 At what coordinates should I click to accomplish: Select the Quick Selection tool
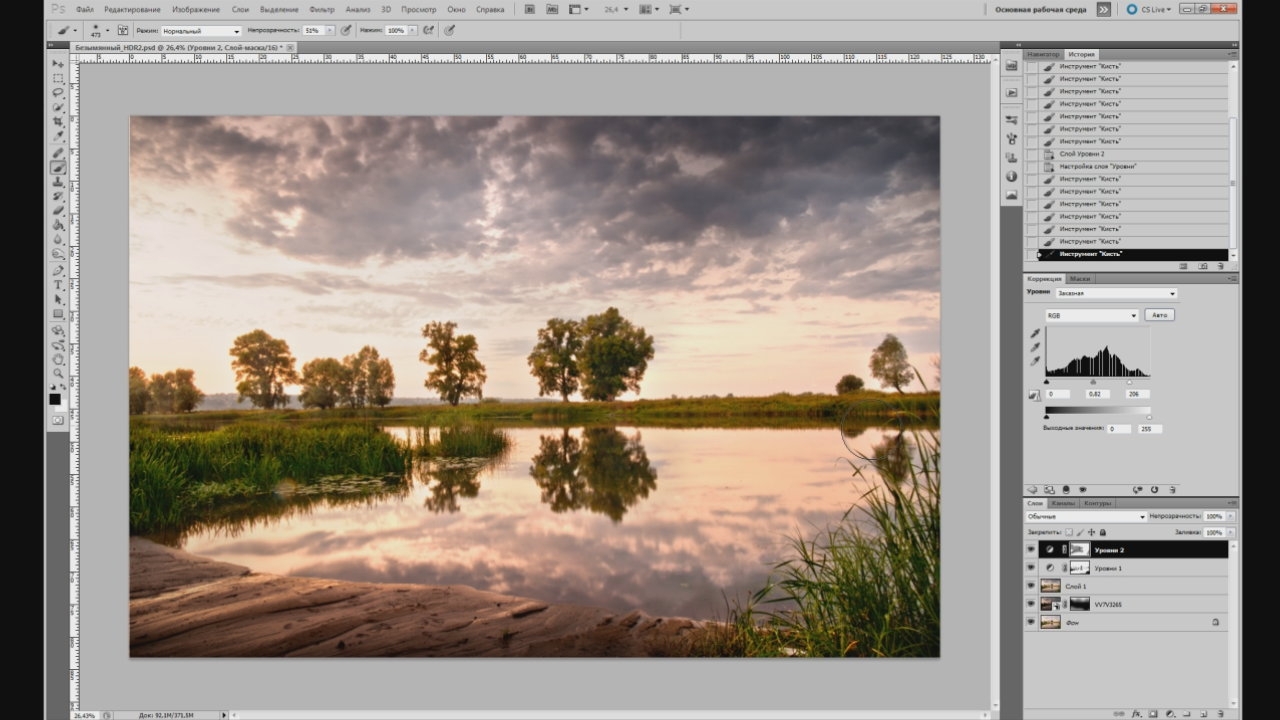(58, 106)
